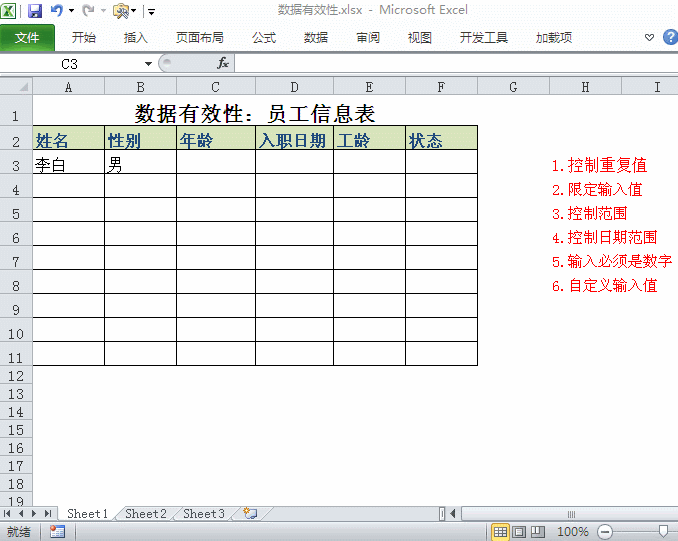The width and height of the screenshot is (678, 541).
Task: Select the 状态 header cell
Action: coord(441,138)
